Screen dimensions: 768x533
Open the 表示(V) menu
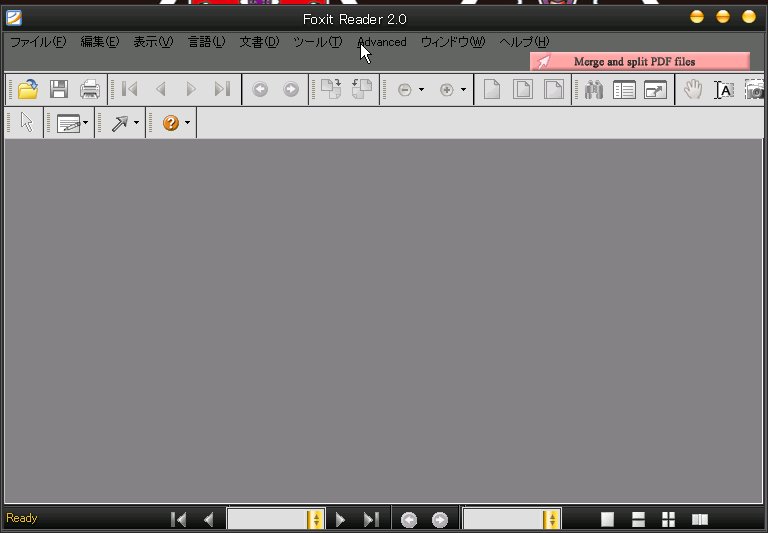[x=153, y=42]
